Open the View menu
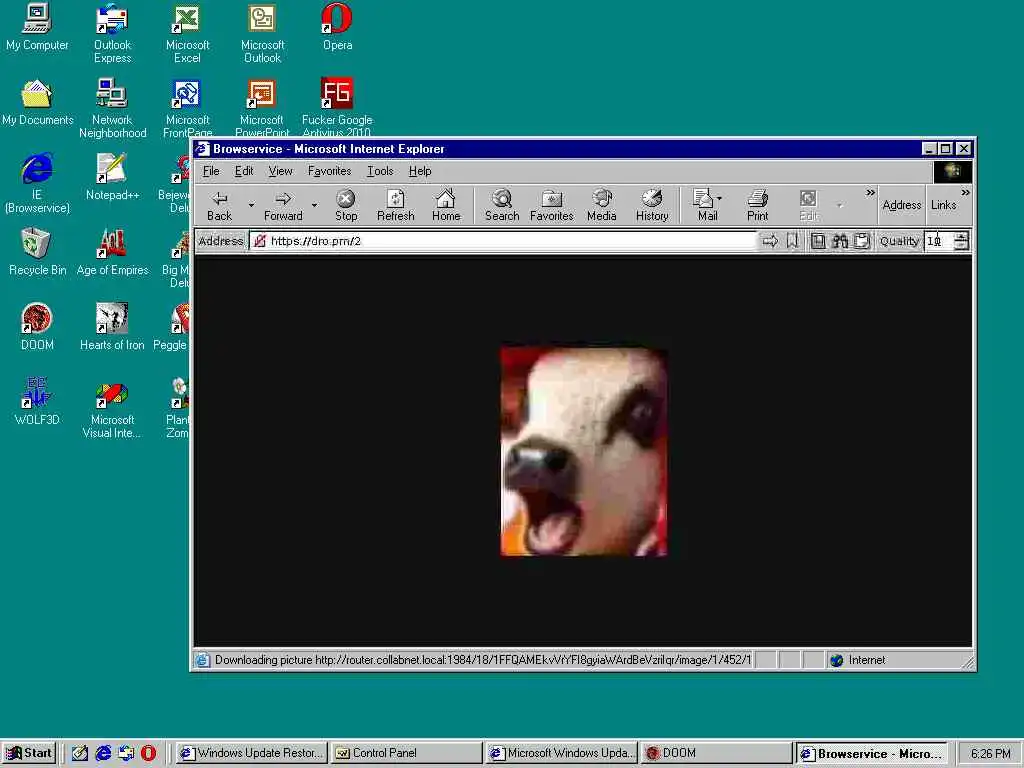Image resolution: width=1024 pixels, height=768 pixels. (280, 171)
